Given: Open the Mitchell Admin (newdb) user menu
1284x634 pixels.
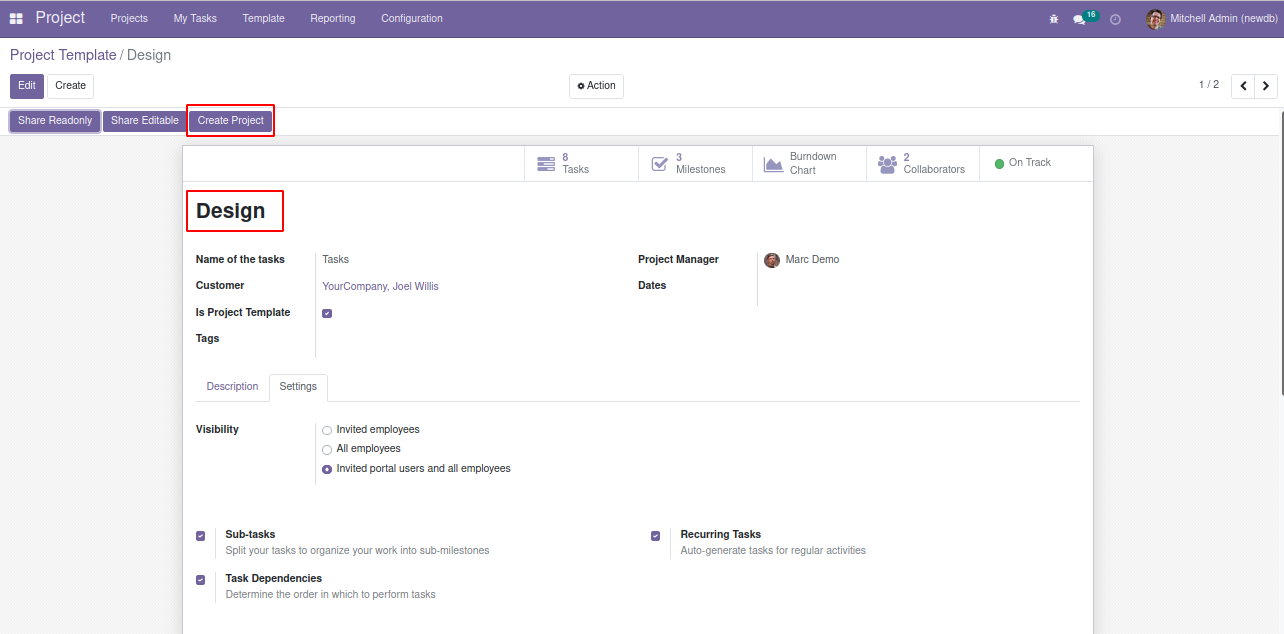Looking at the screenshot, I should click(1211, 19).
